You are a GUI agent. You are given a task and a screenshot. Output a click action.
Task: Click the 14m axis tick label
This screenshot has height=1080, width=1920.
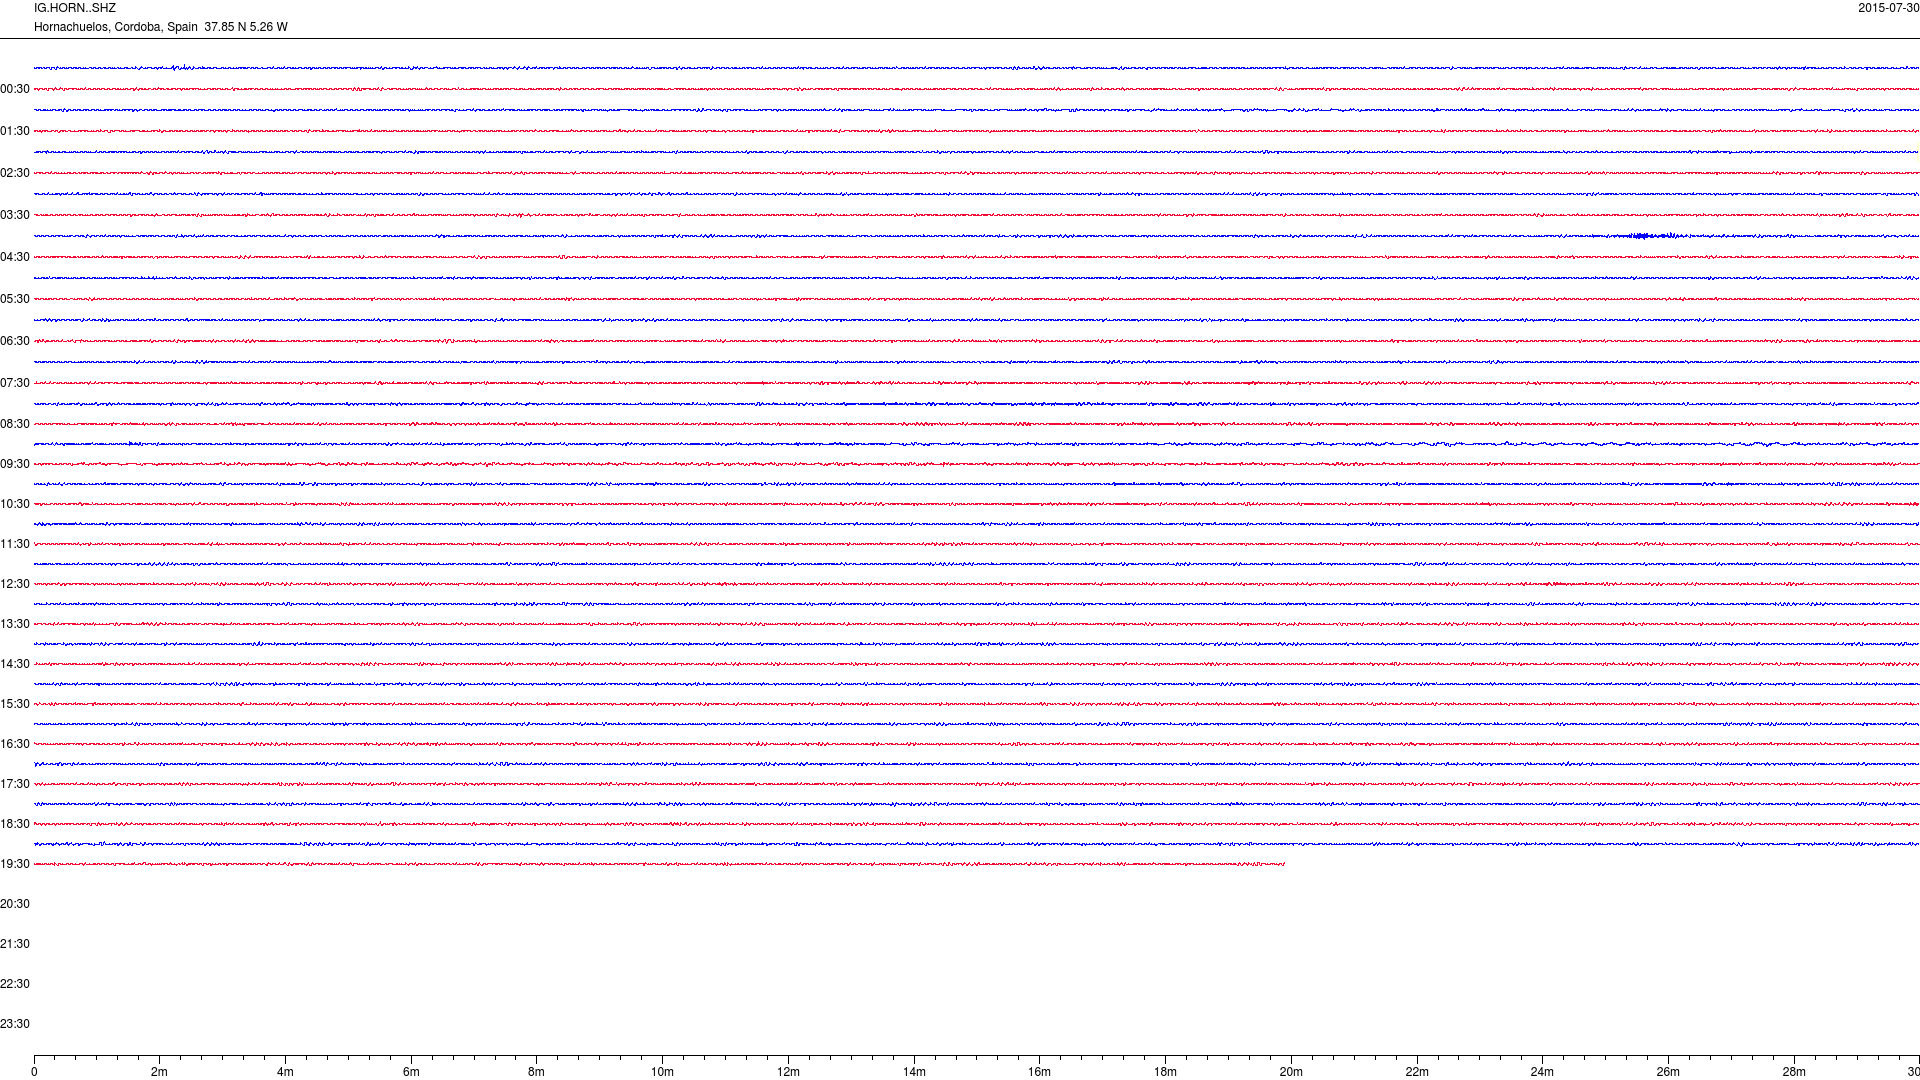(x=914, y=1072)
